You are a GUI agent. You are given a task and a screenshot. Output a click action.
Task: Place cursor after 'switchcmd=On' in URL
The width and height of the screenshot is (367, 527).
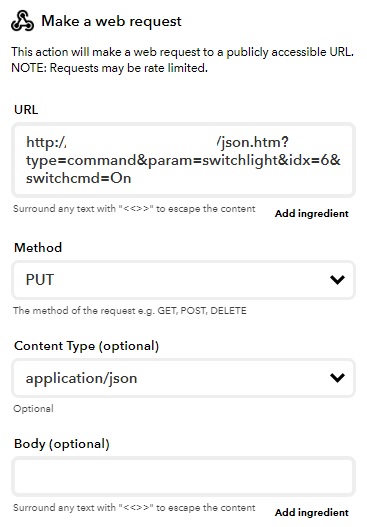point(132,178)
